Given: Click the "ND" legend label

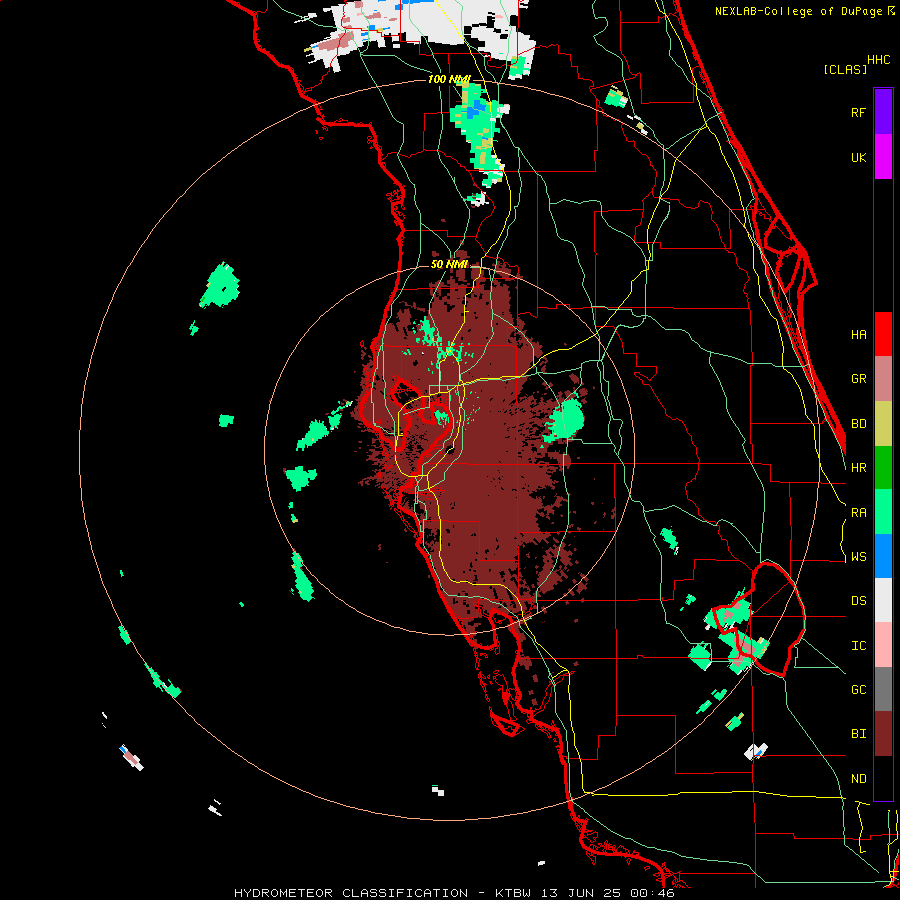Looking at the screenshot, I should pyautogui.click(x=858, y=778).
